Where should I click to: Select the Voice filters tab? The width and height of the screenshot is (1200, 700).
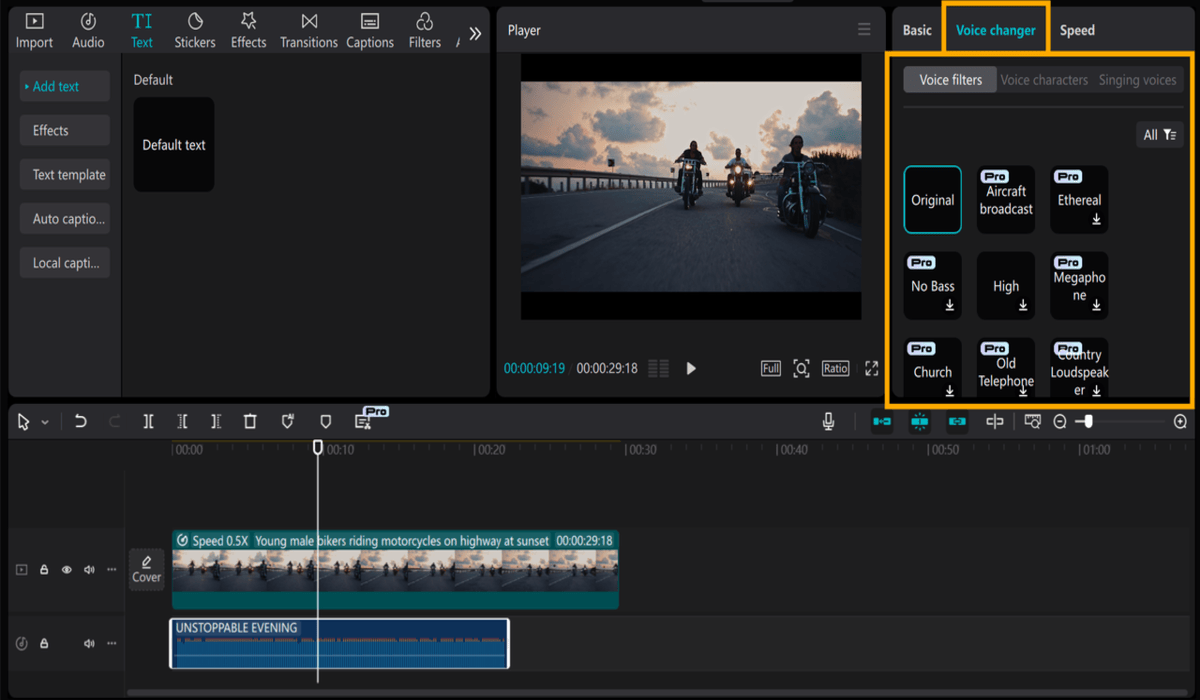[x=950, y=80]
